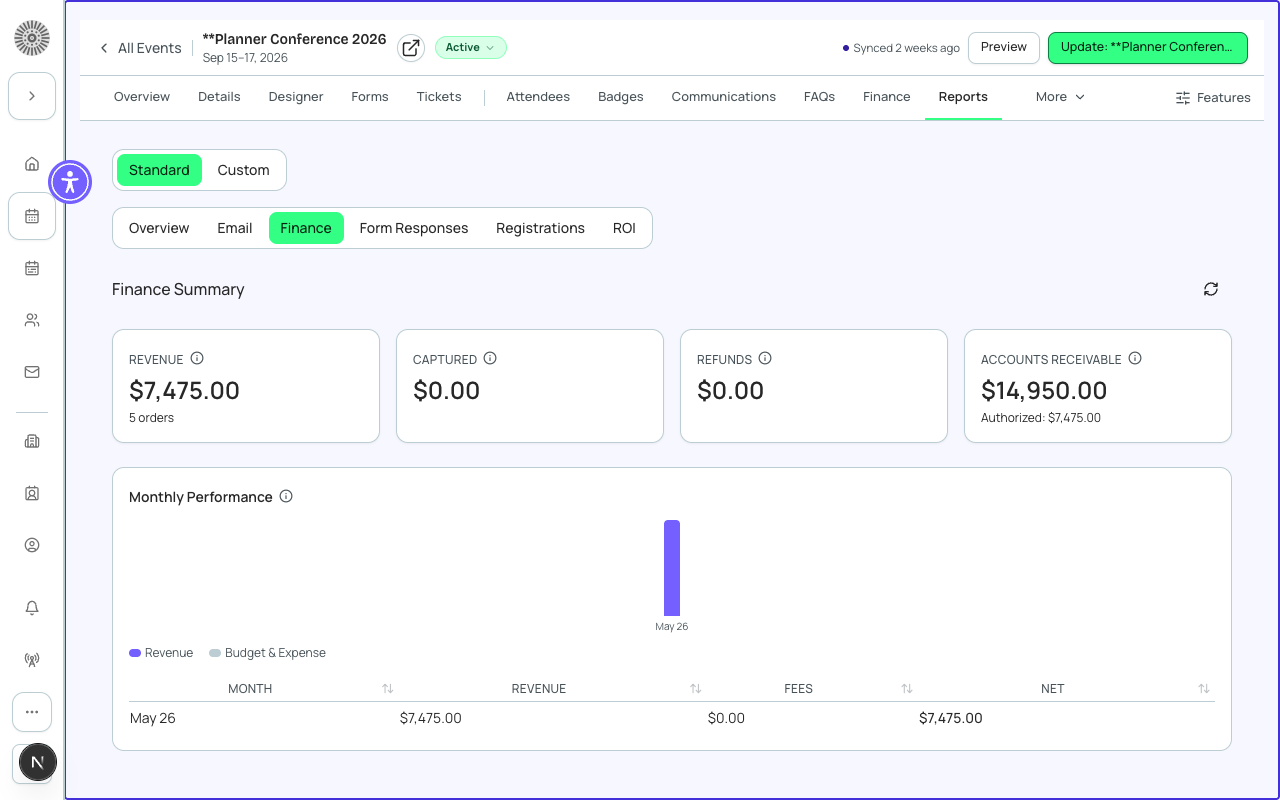1280x800 pixels.
Task: Select the Overview report sub-tab
Action: tap(159, 228)
